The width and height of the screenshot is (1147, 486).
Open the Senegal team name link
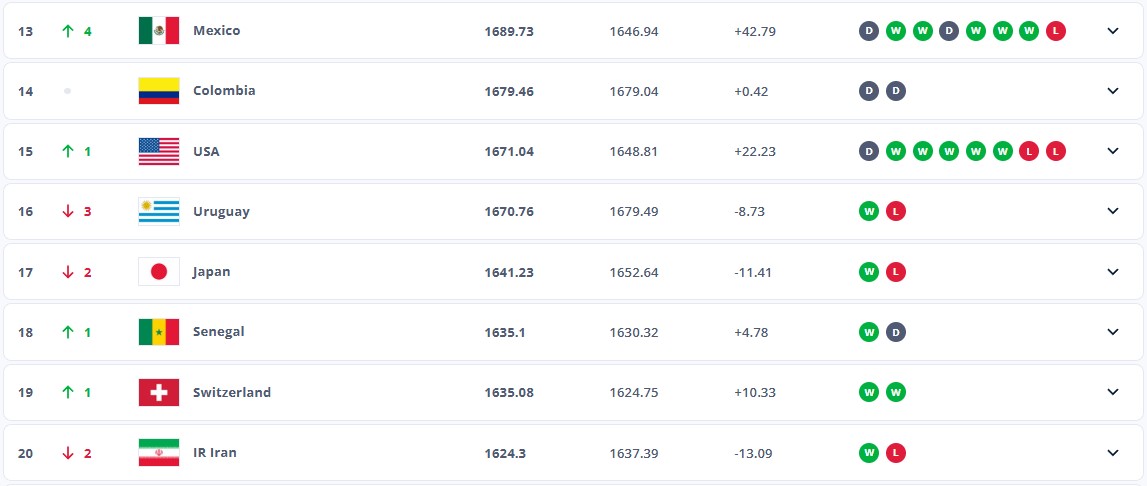coord(218,332)
